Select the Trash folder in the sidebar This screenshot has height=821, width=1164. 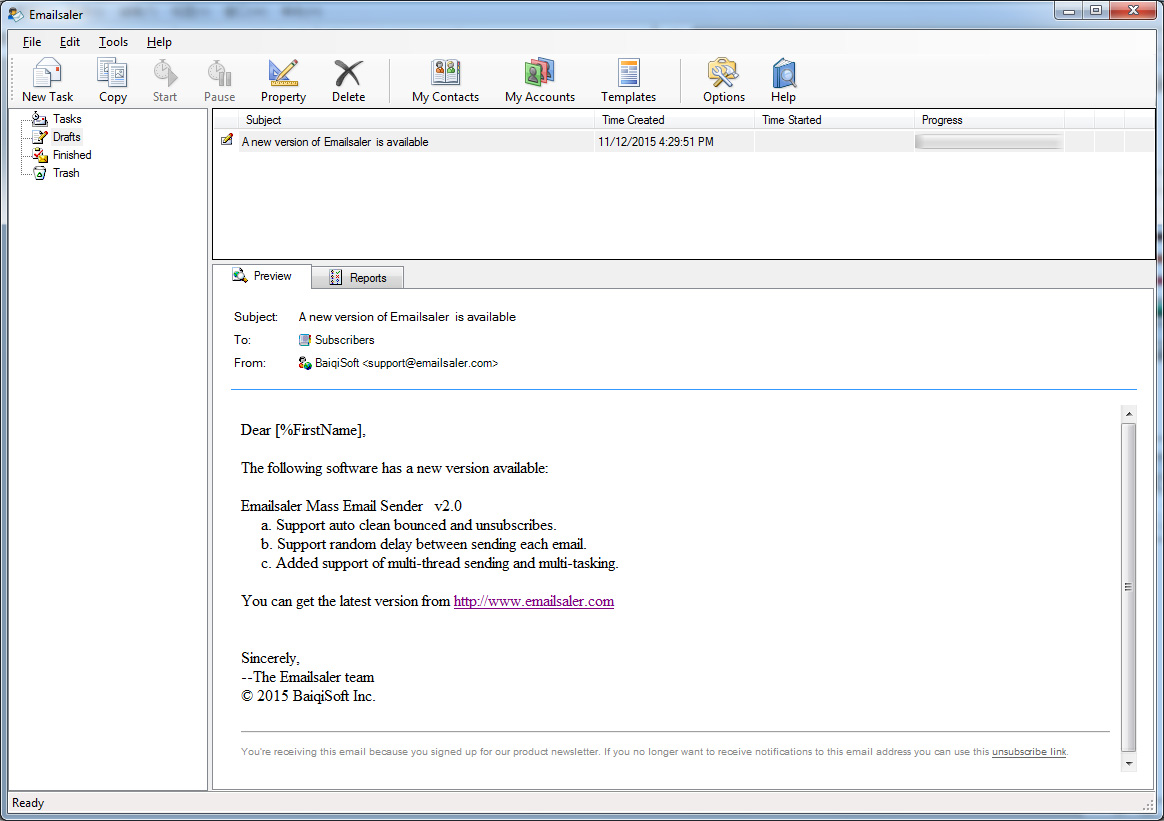coord(67,172)
